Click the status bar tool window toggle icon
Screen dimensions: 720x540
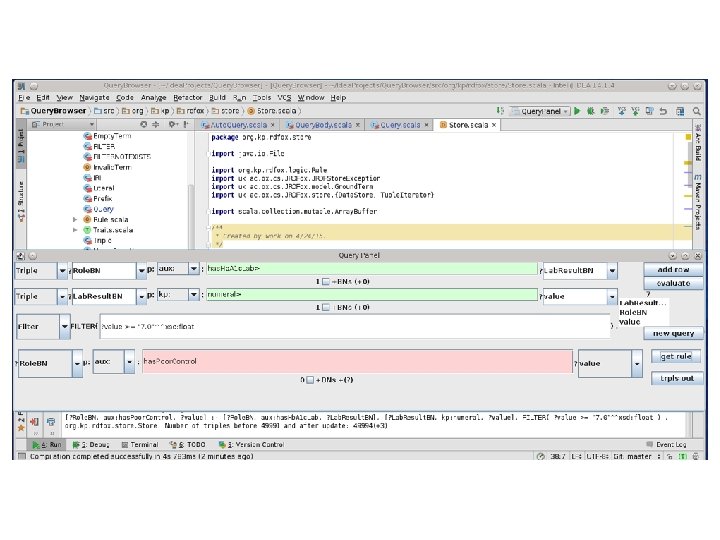(x=21, y=456)
